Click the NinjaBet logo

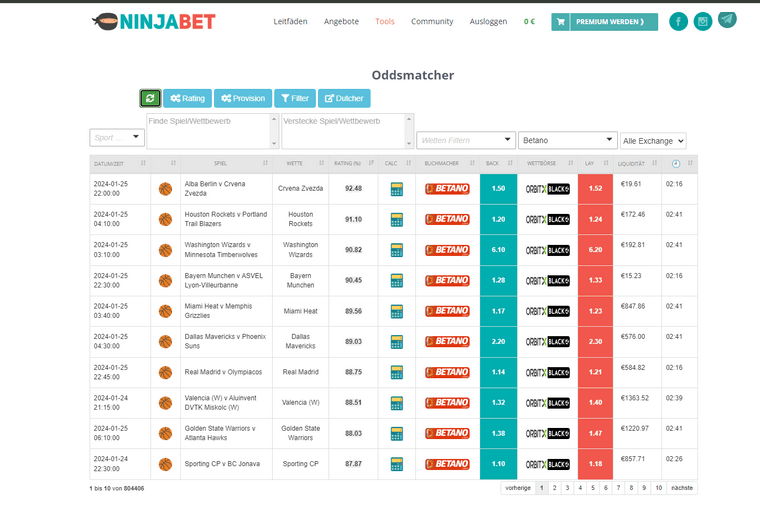(154, 22)
